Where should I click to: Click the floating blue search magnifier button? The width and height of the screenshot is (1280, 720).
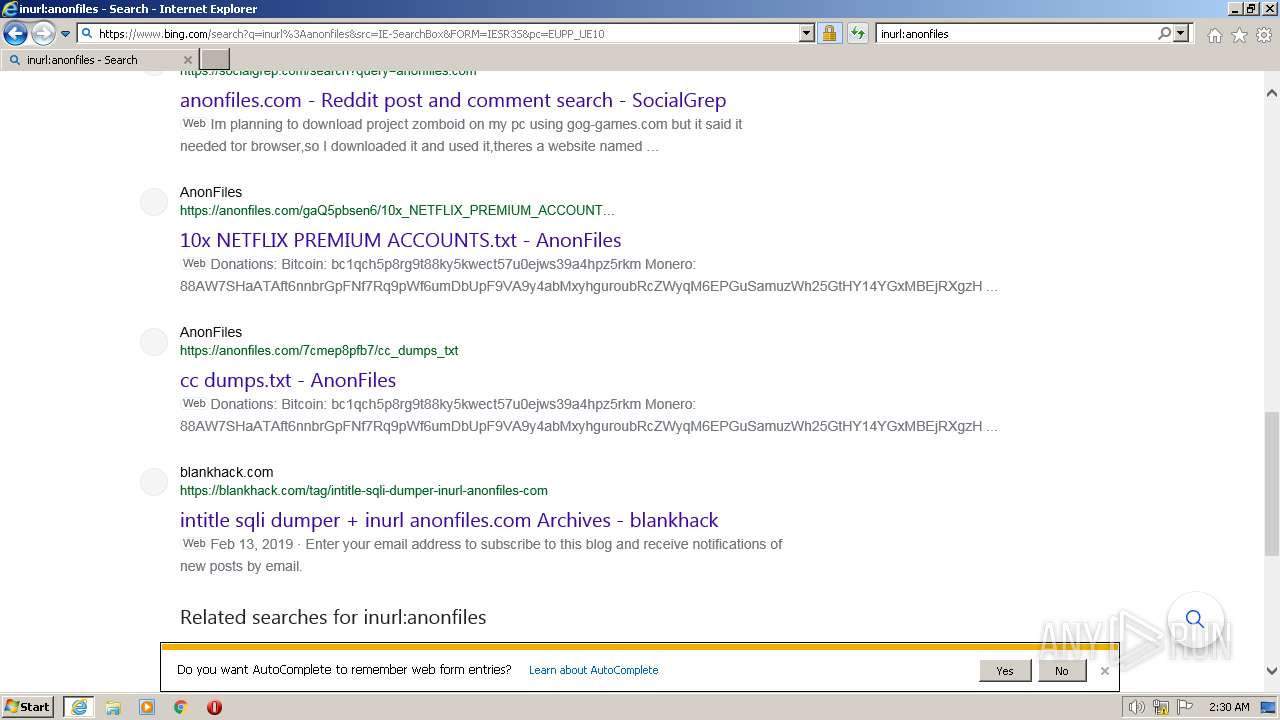point(1194,619)
